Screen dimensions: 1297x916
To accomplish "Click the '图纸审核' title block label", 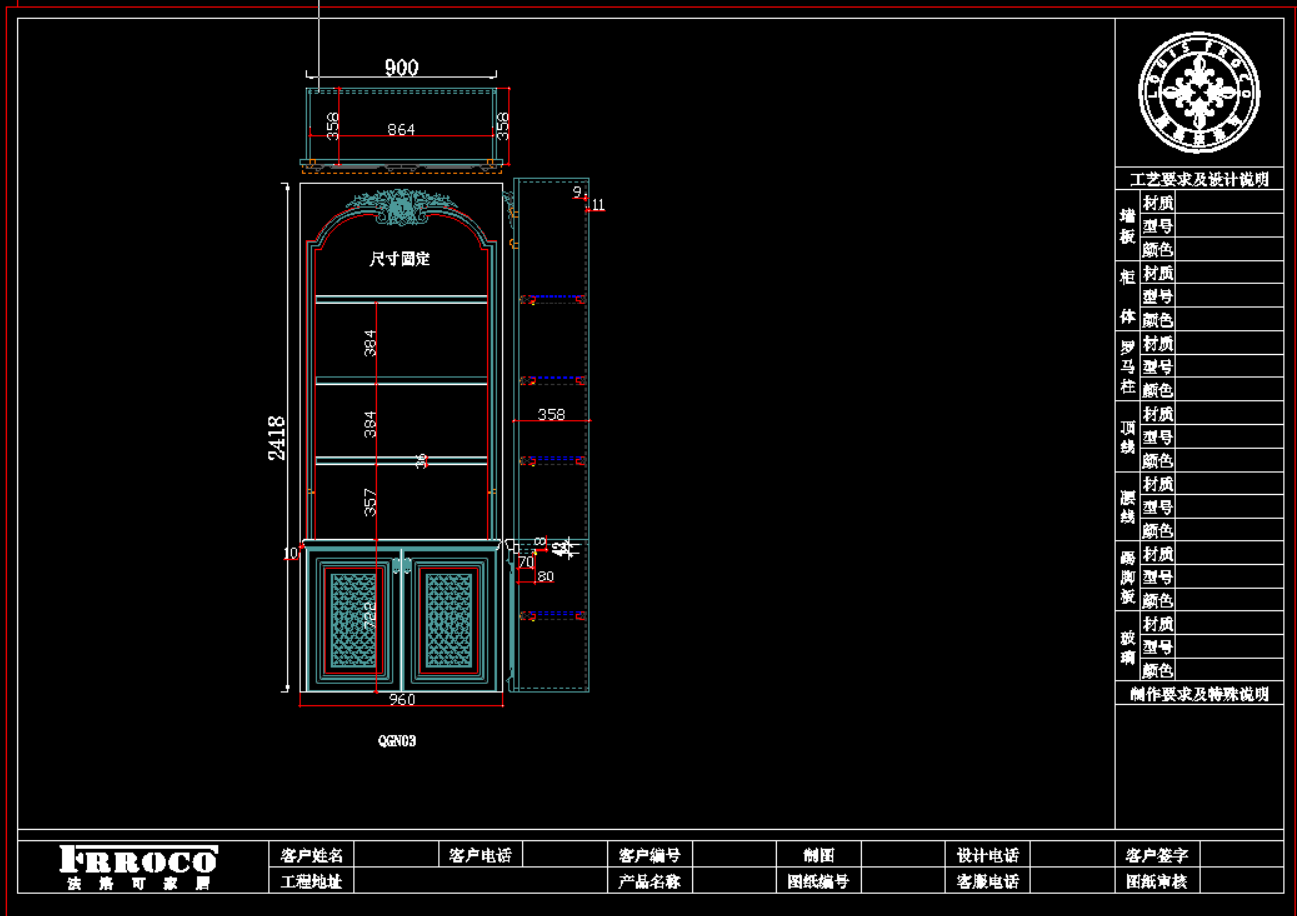I will point(1157,881).
